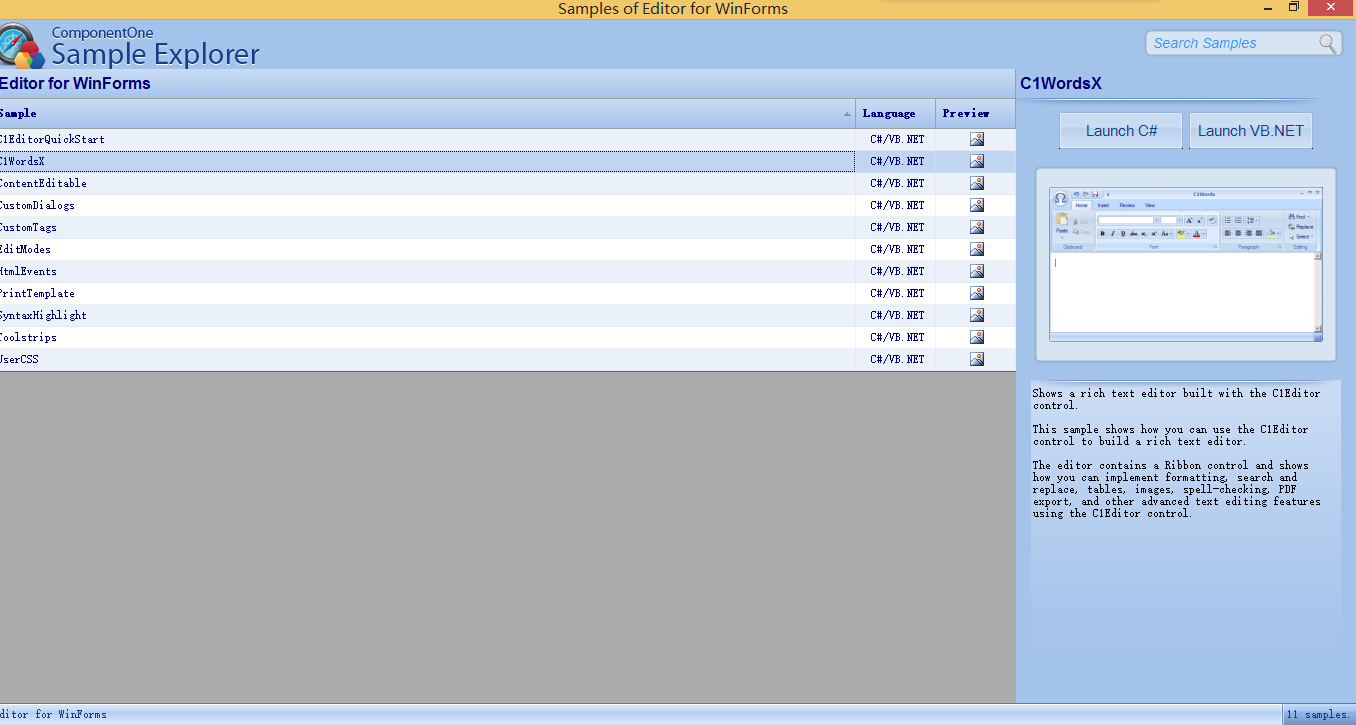Screen dimensions: 1356x725
Task: Open preview icon for ContentEditable row
Action: [x=976, y=183]
